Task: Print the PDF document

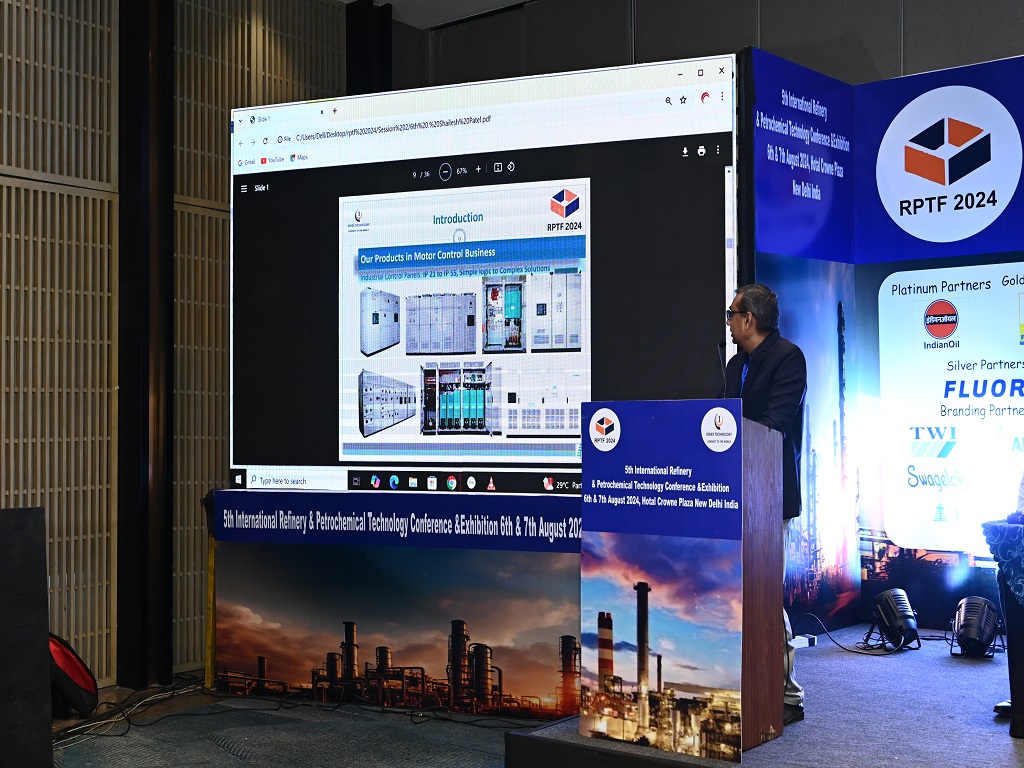Action: point(701,151)
